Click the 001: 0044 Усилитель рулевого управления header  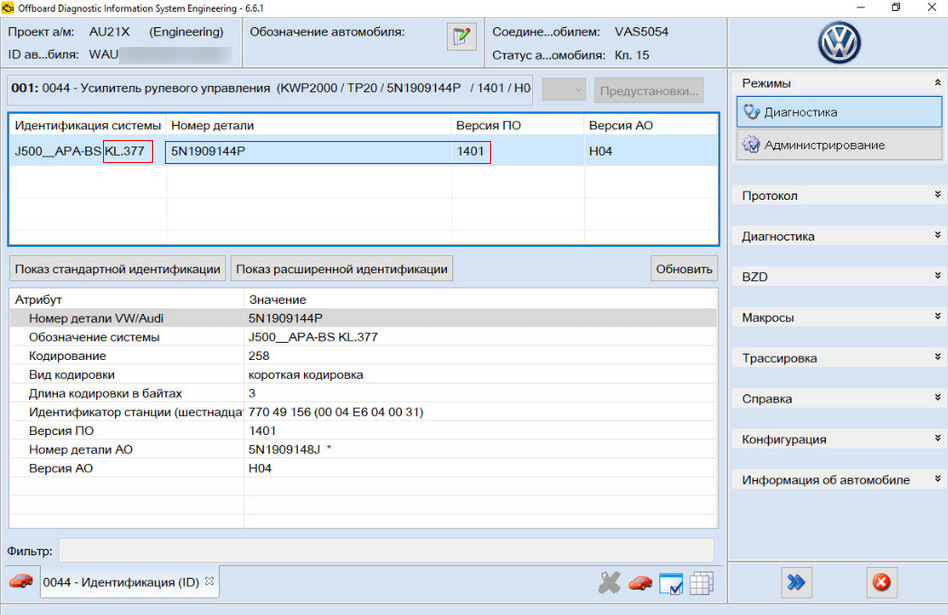pyautogui.click(x=271, y=88)
